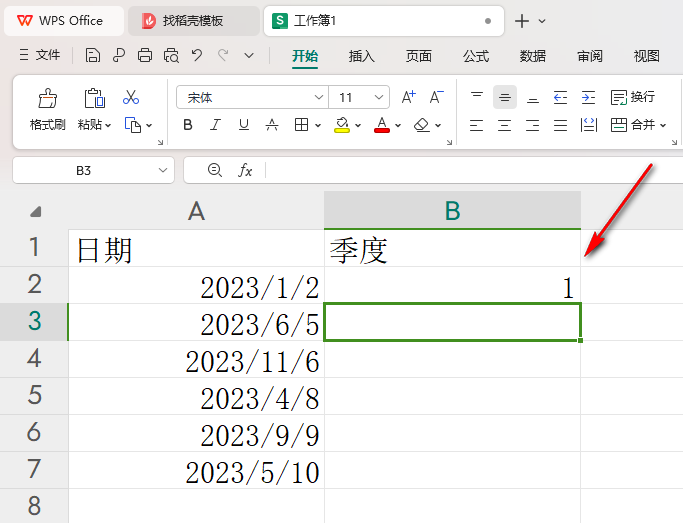Decrease font size with A- icon
683x523 pixels.
pos(436,97)
